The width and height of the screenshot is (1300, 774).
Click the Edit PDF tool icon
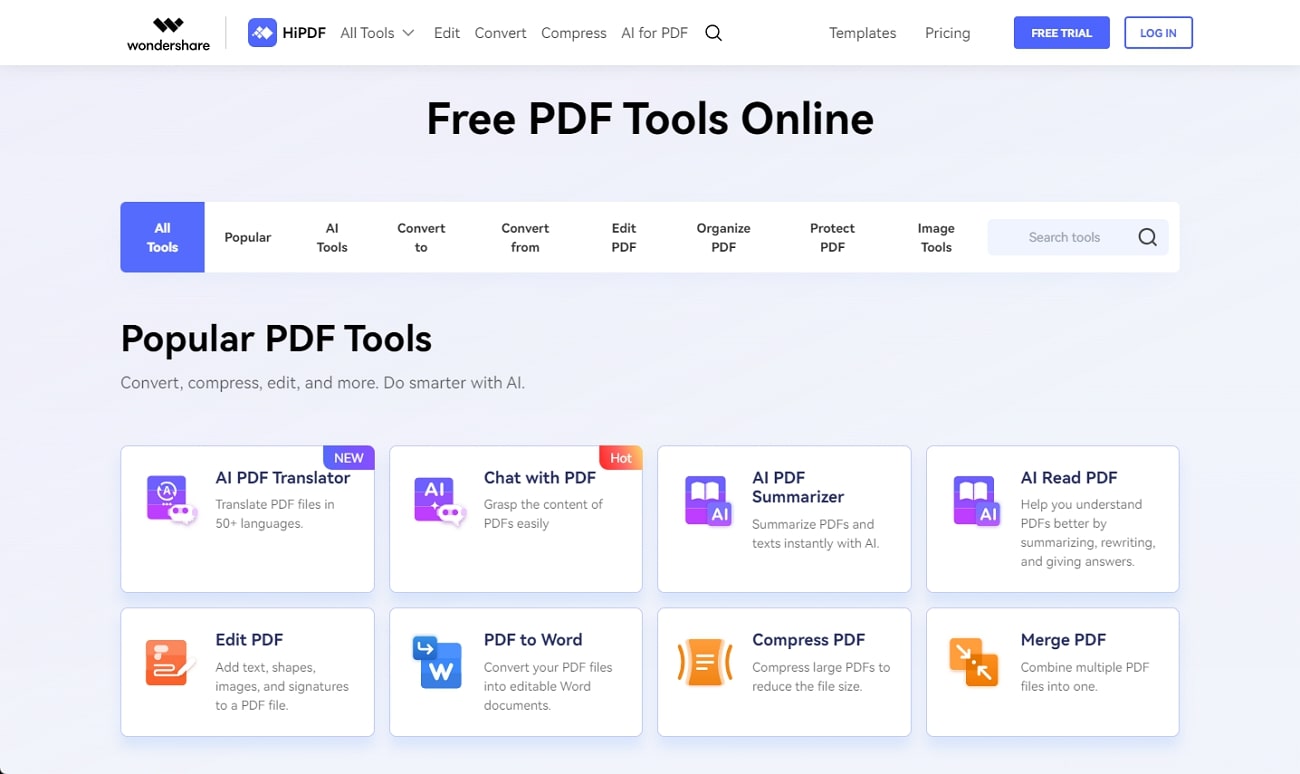pyautogui.click(x=171, y=663)
